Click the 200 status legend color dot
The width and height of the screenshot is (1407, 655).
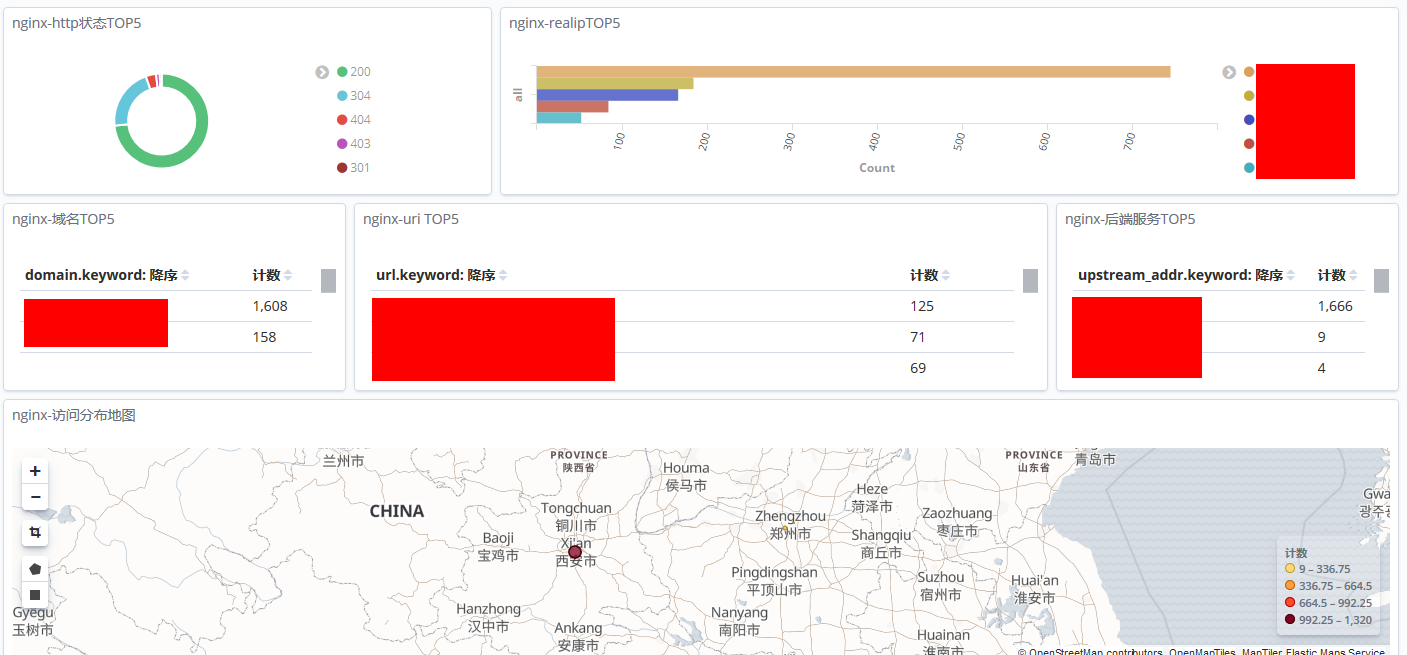pos(342,72)
